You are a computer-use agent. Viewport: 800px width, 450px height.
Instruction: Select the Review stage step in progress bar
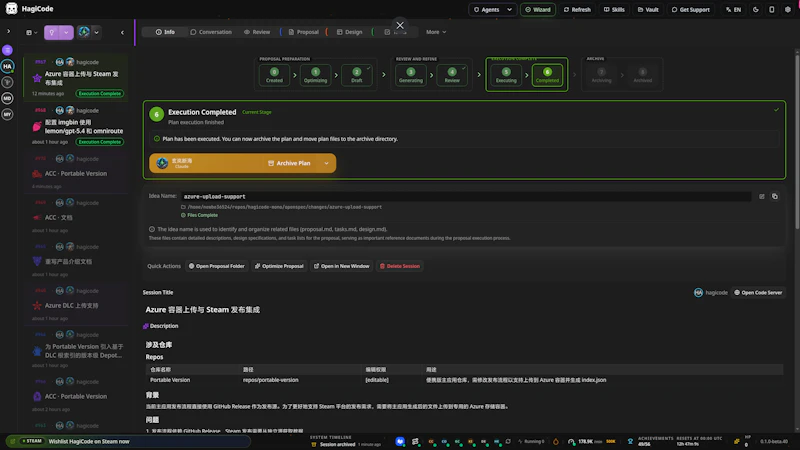[x=452, y=75]
